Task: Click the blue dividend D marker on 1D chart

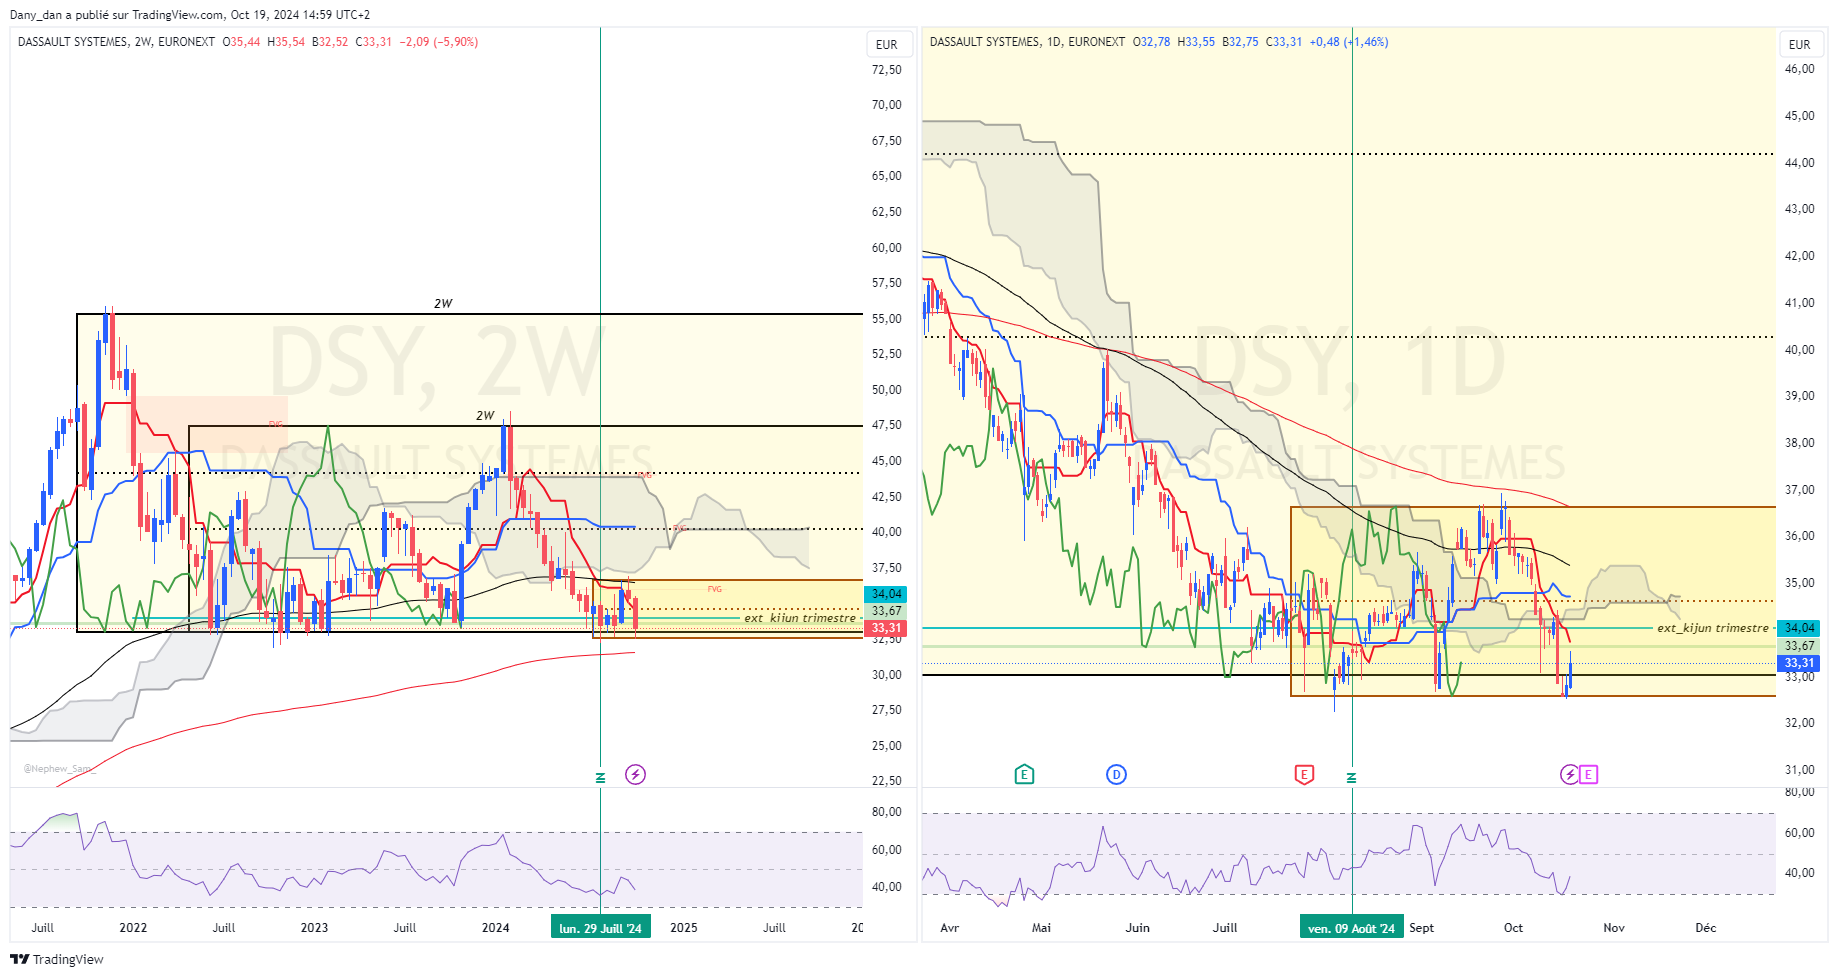Action: (1116, 774)
